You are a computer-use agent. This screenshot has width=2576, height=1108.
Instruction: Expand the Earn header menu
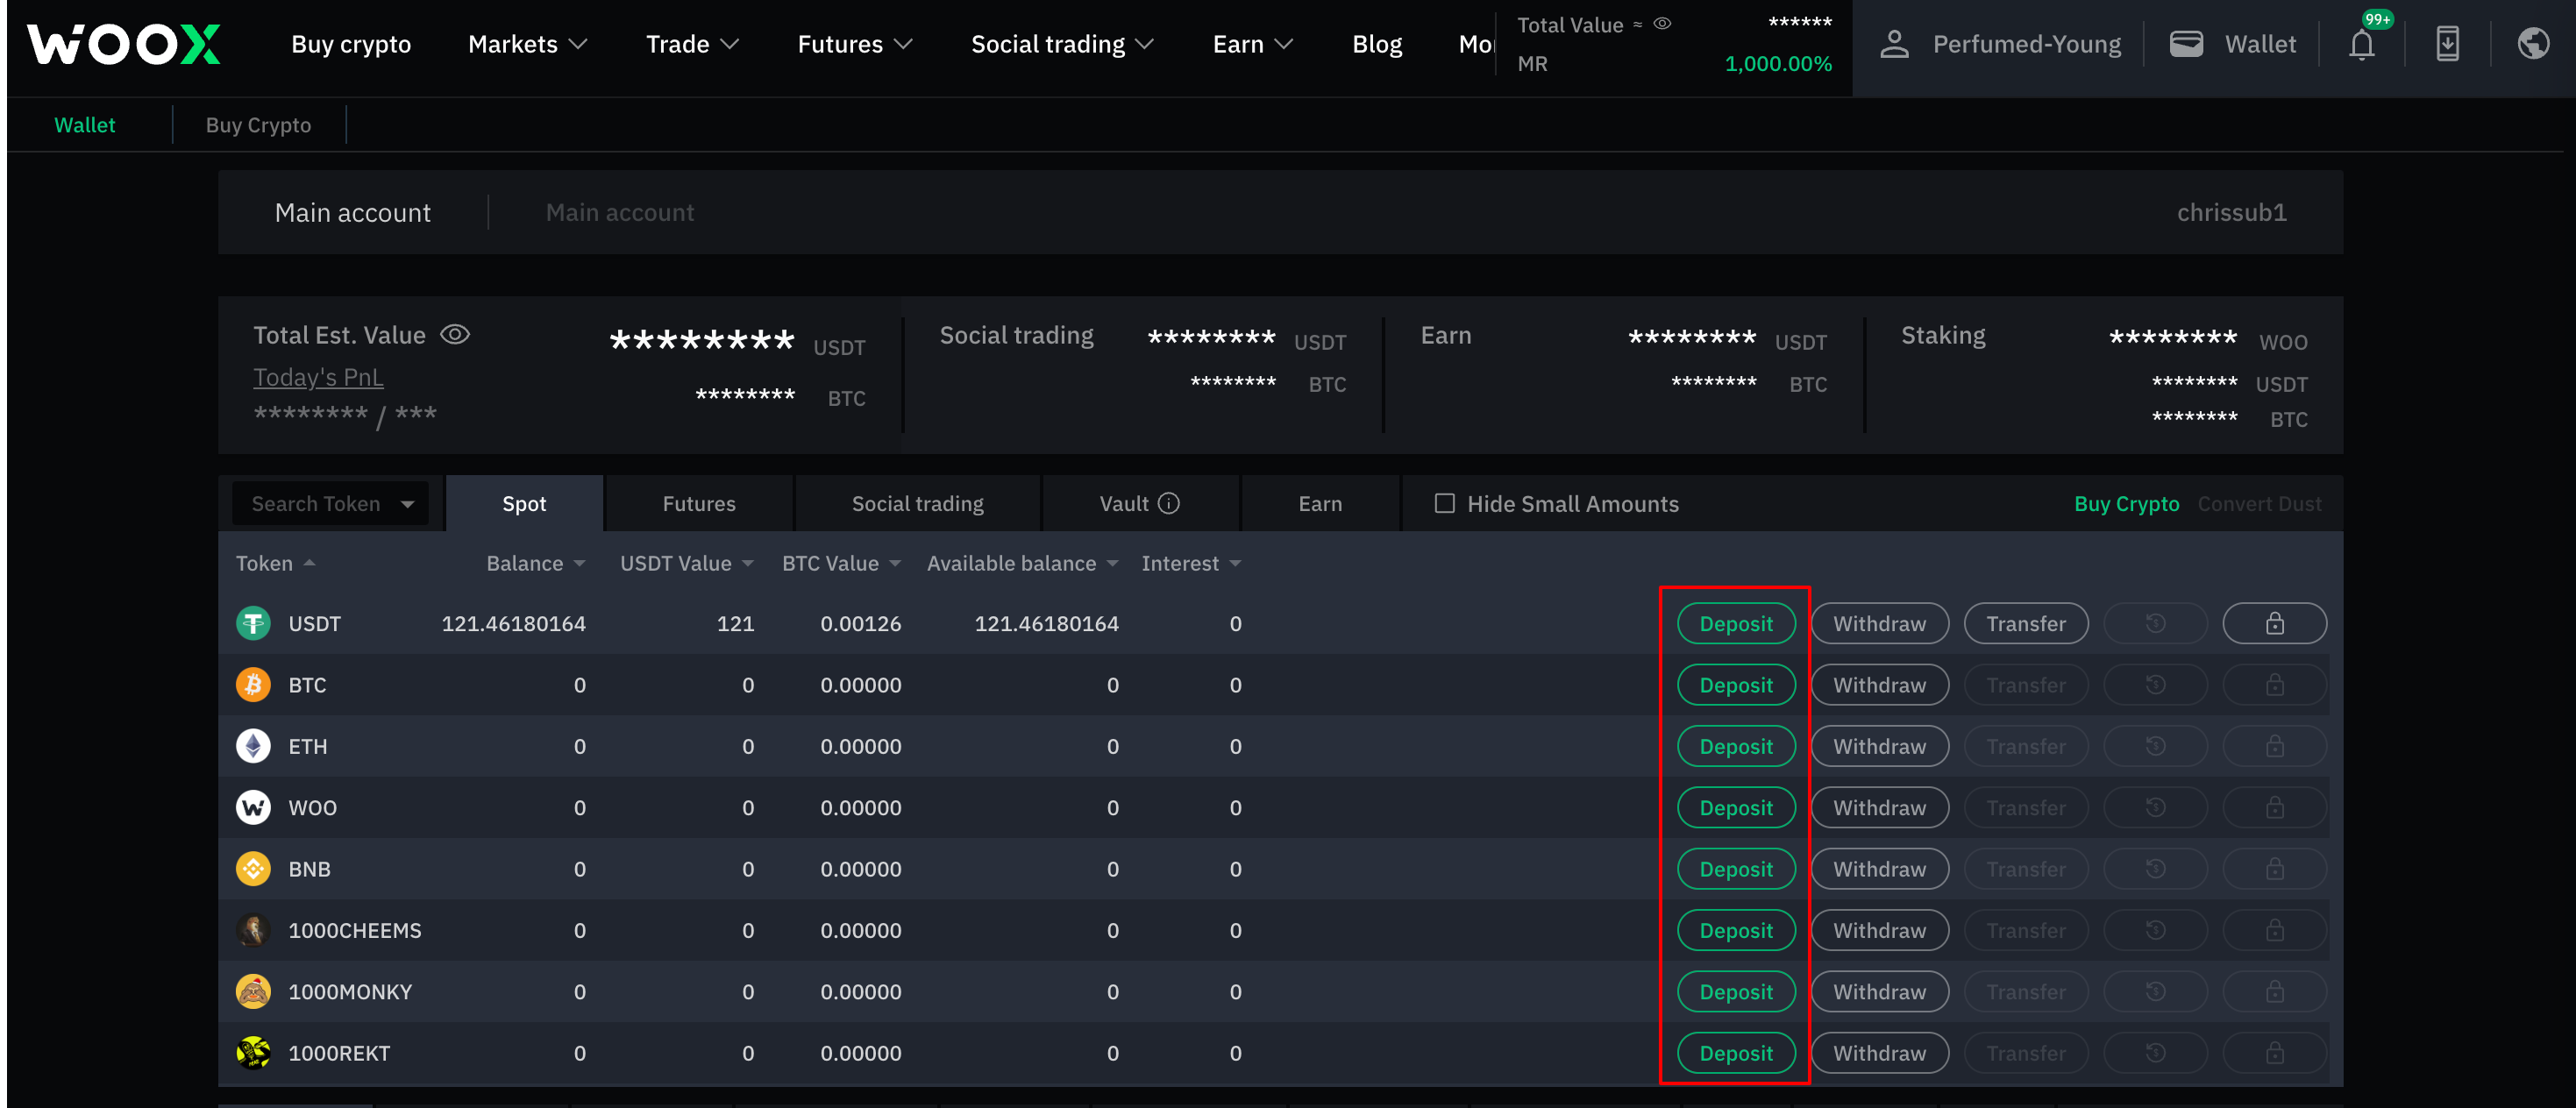pos(1252,44)
